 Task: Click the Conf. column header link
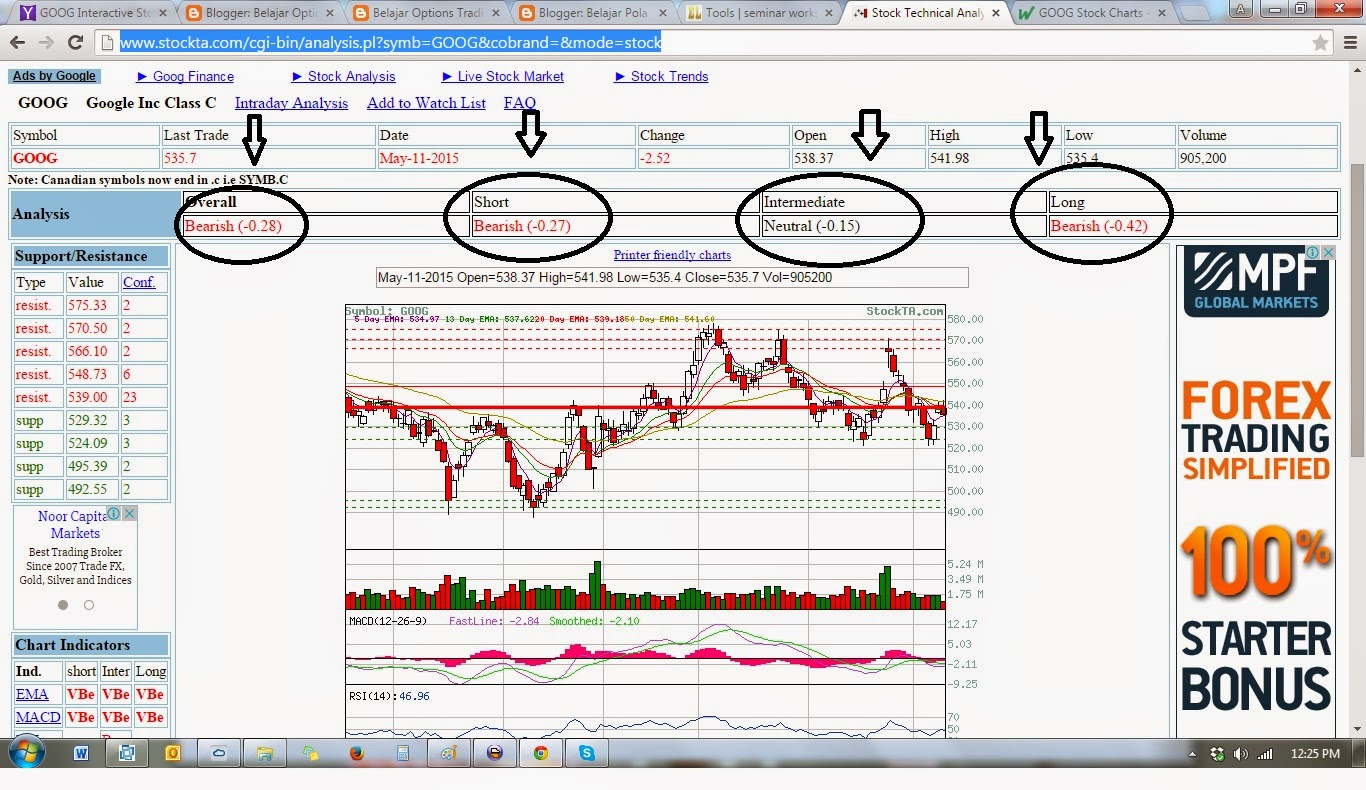139,282
